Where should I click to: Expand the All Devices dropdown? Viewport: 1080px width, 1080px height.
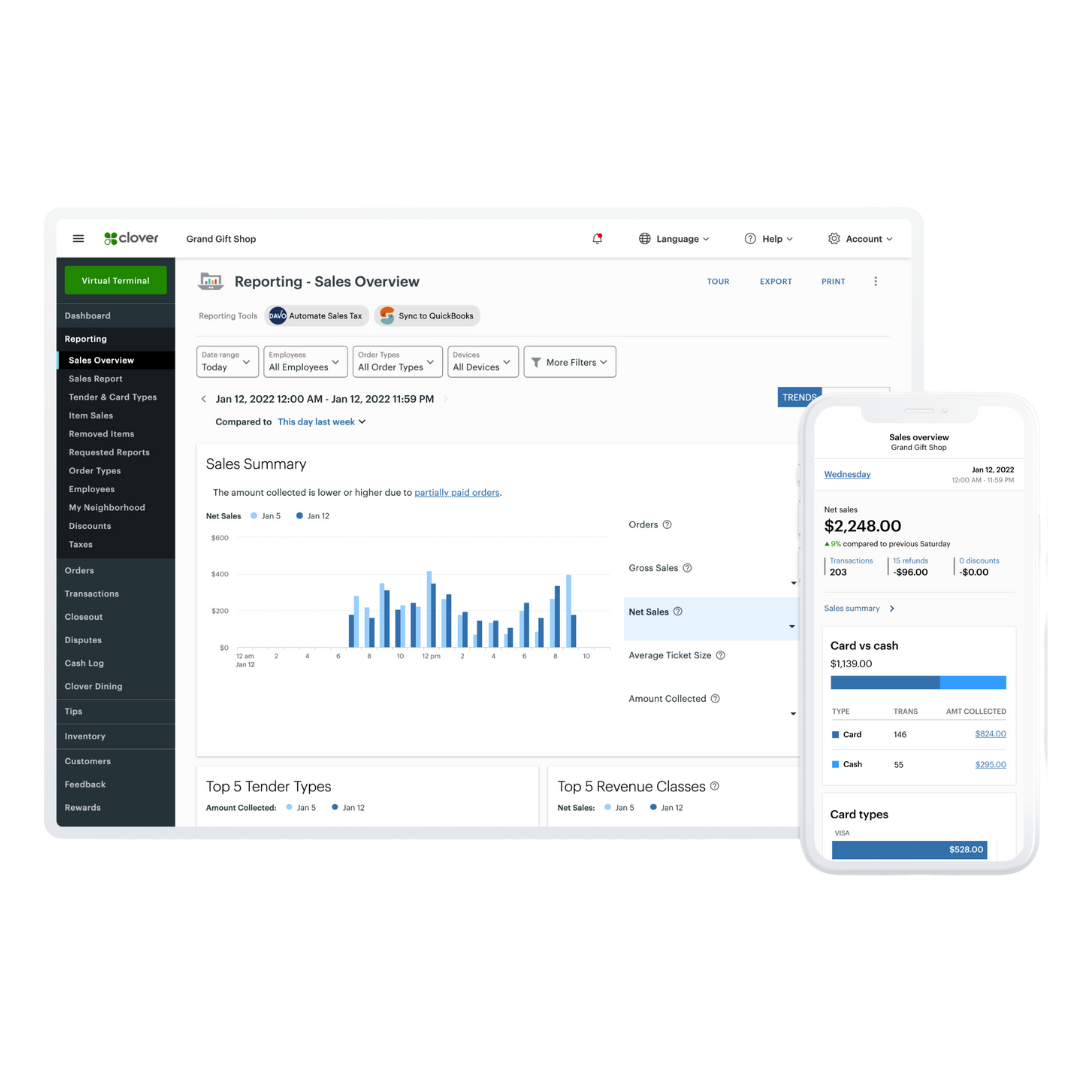(x=483, y=362)
